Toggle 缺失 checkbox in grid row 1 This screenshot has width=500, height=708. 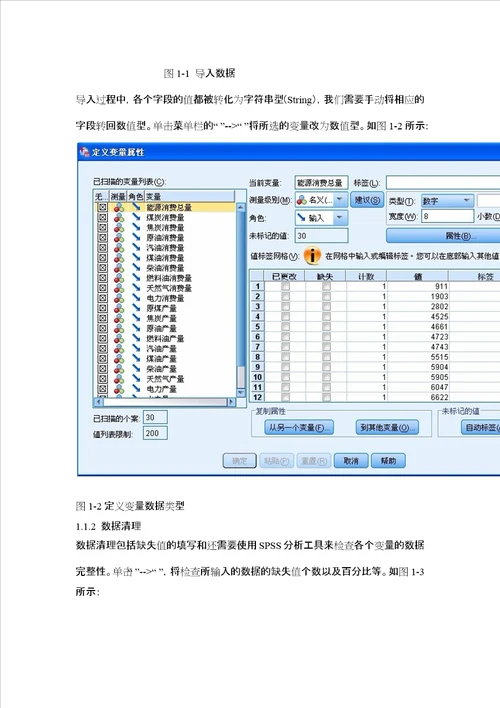[326, 286]
